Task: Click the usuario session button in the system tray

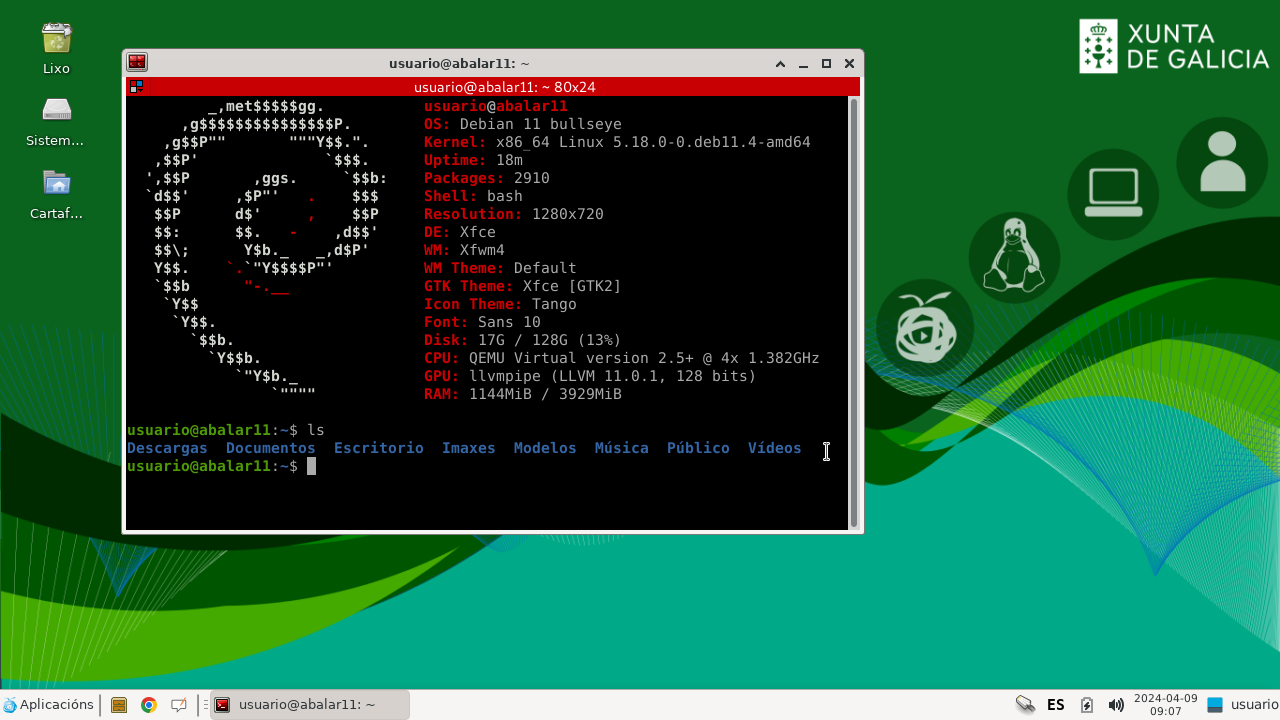Action: tap(1240, 704)
